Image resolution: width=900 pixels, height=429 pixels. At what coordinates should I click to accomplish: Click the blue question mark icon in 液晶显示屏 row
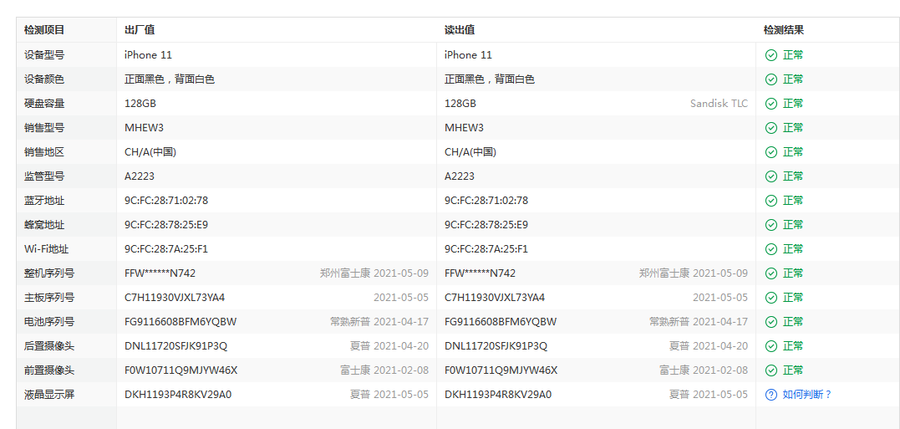771,395
